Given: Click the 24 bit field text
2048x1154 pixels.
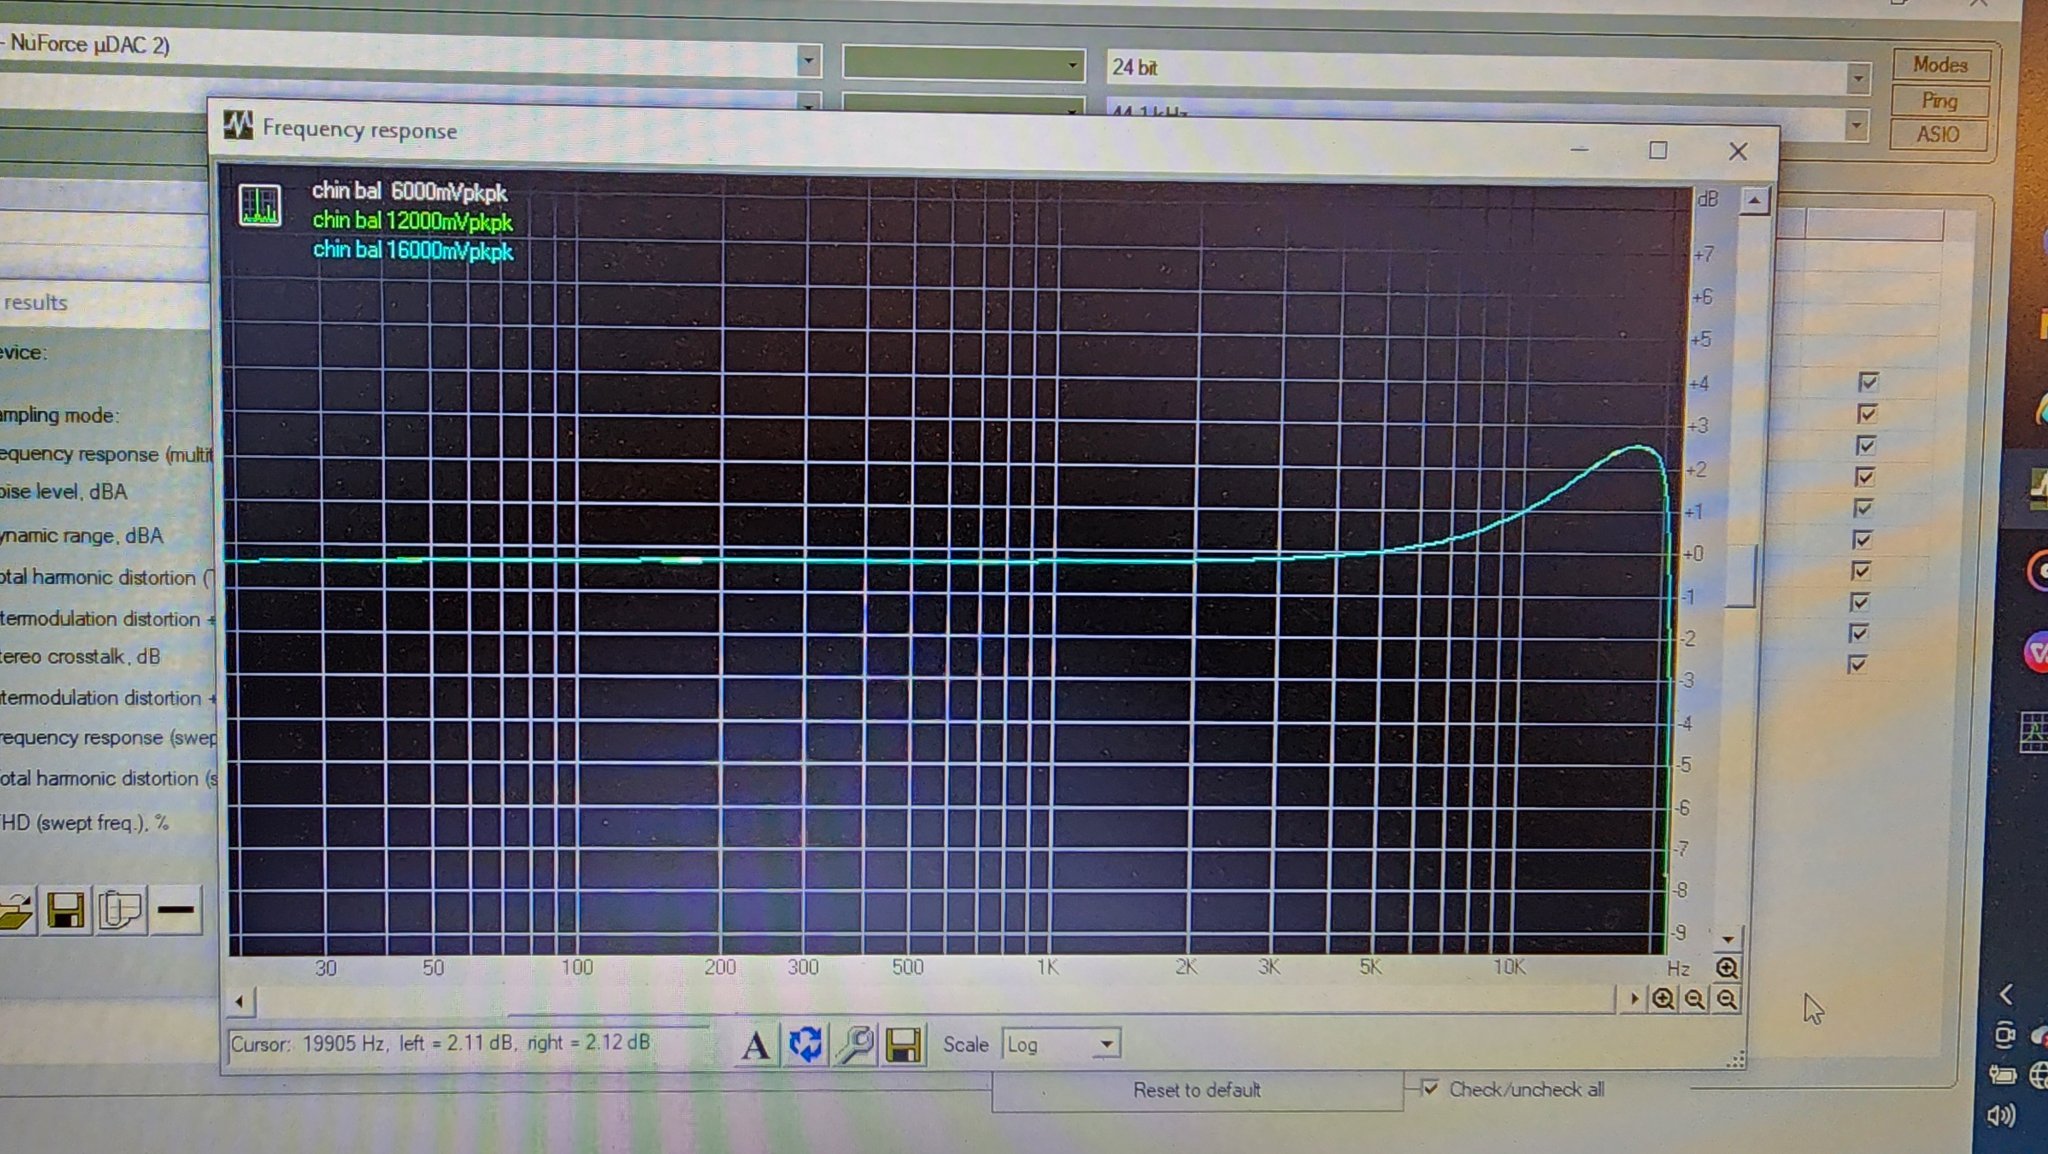Looking at the screenshot, I should (x=1135, y=67).
